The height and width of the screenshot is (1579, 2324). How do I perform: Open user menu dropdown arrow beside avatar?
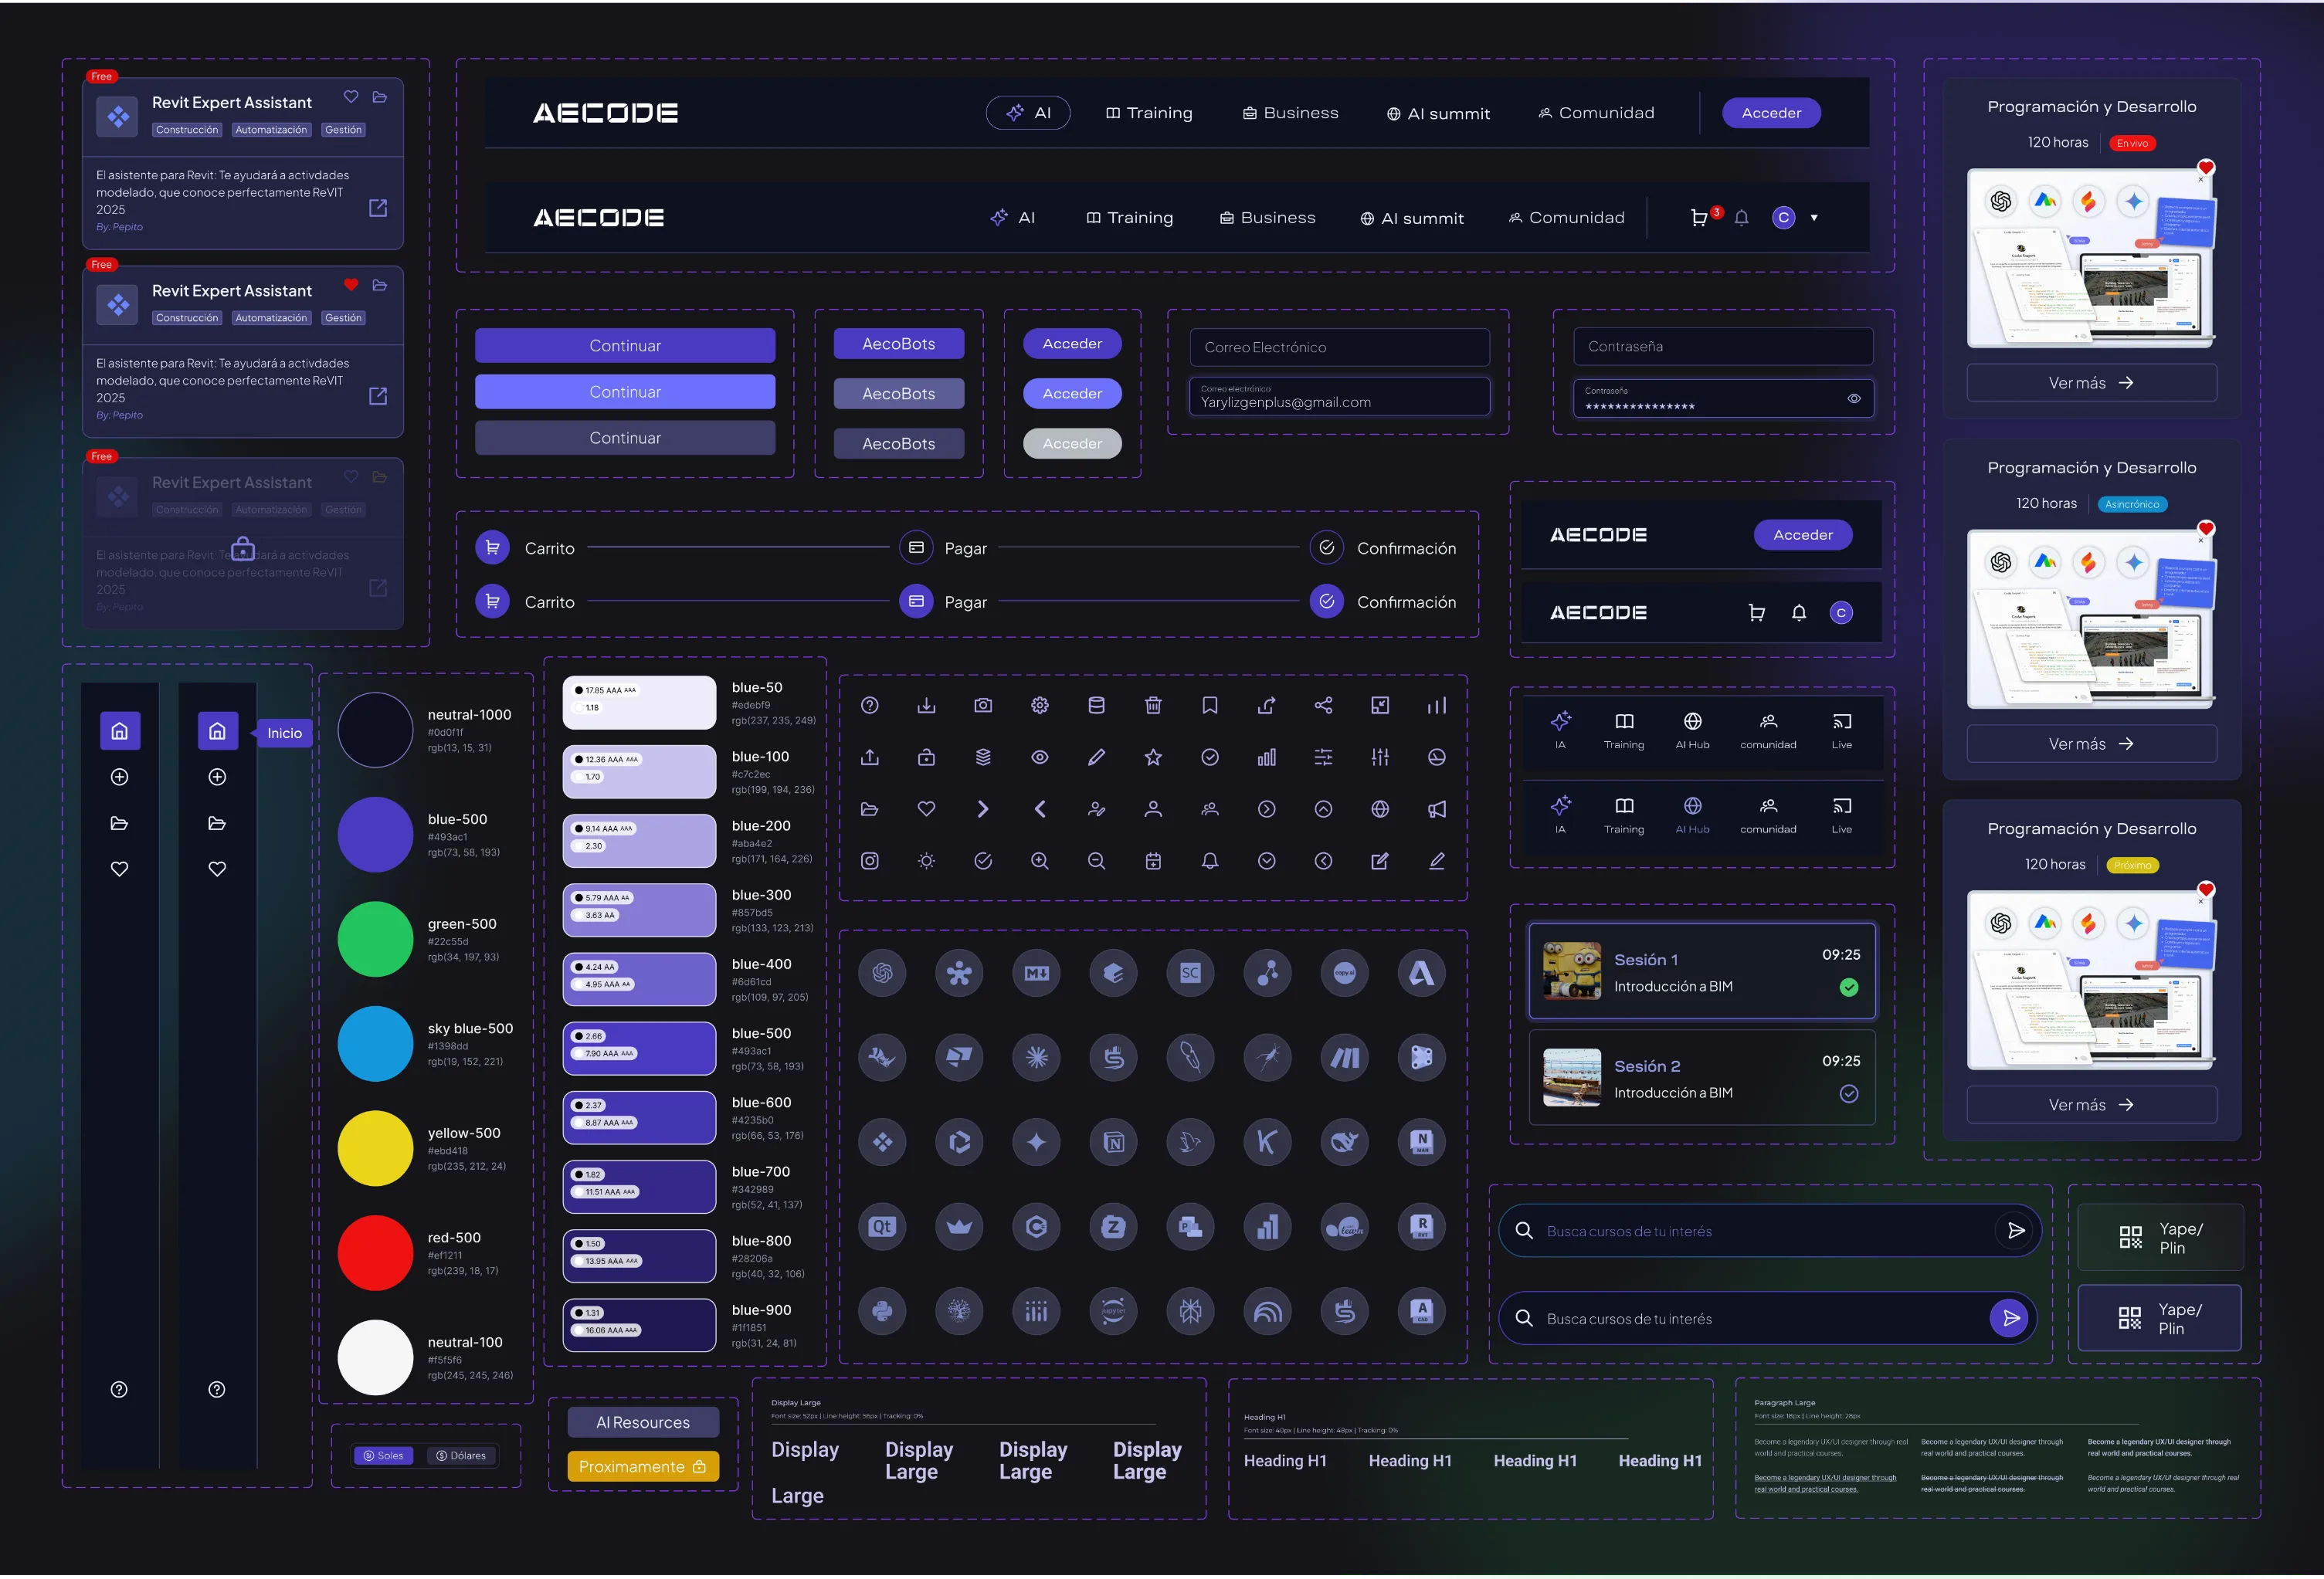pos(1814,218)
